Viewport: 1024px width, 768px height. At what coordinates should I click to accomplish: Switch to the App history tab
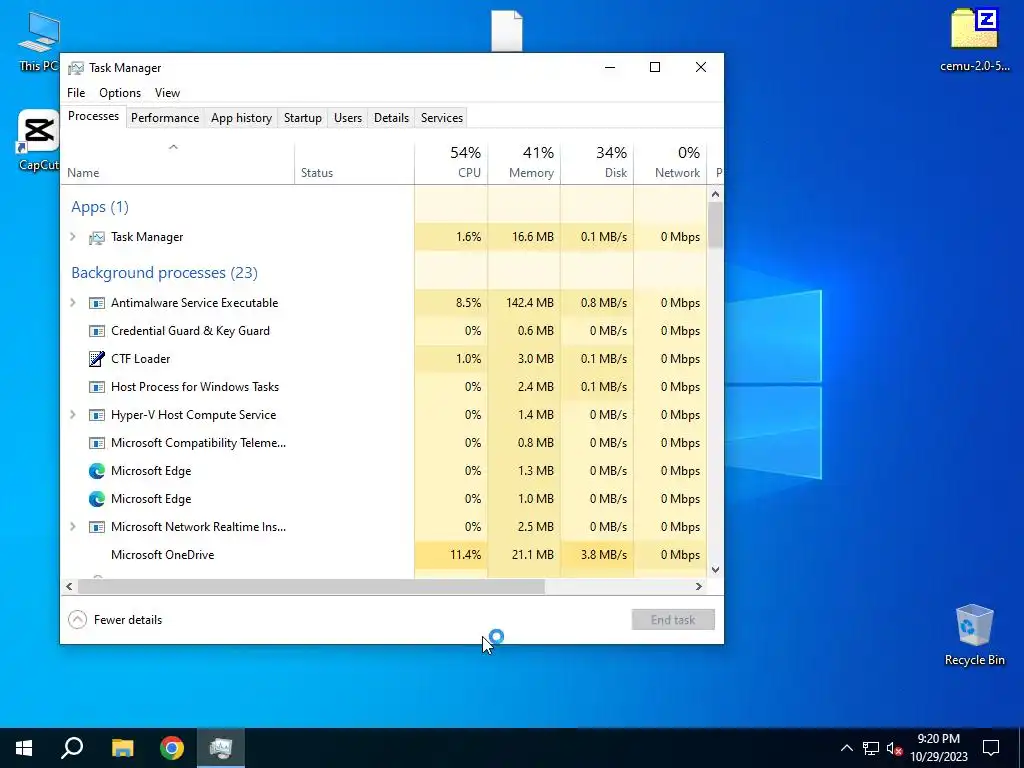pyautogui.click(x=241, y=118)
